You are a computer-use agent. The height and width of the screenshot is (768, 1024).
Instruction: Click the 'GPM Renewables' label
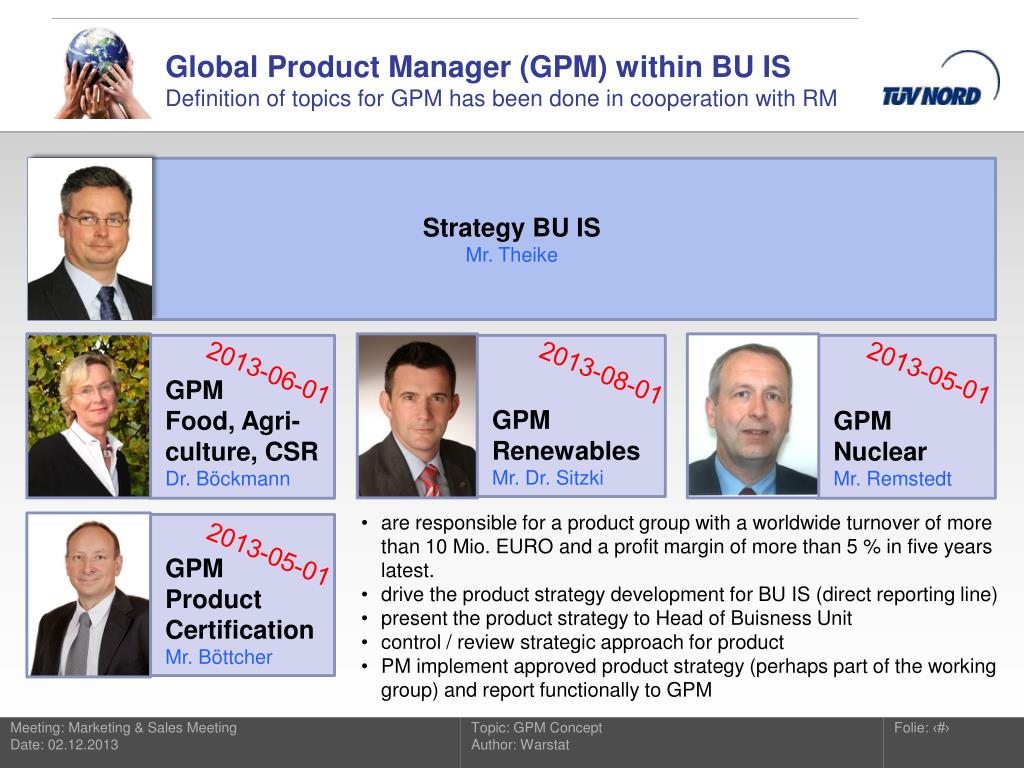(x=566, y=436)
